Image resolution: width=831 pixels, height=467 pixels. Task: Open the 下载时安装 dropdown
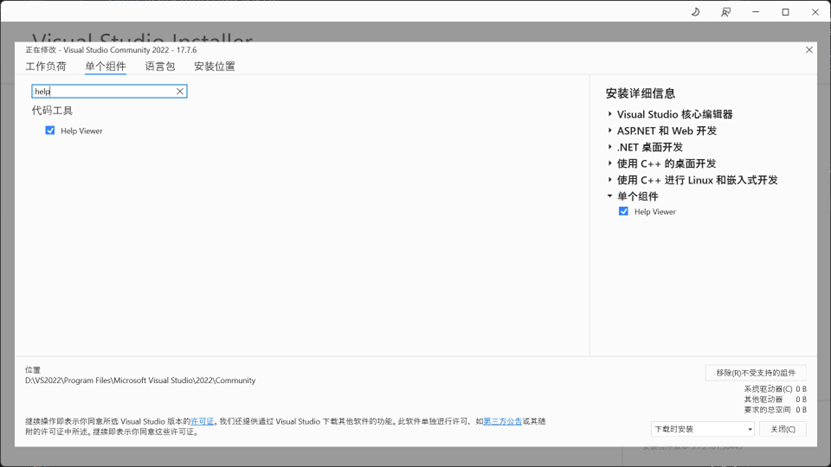[702, 429]
